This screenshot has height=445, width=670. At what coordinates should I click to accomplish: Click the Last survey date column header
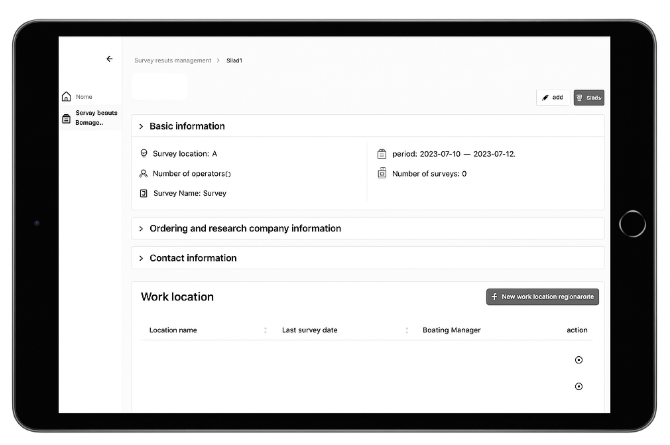point(310,330)
